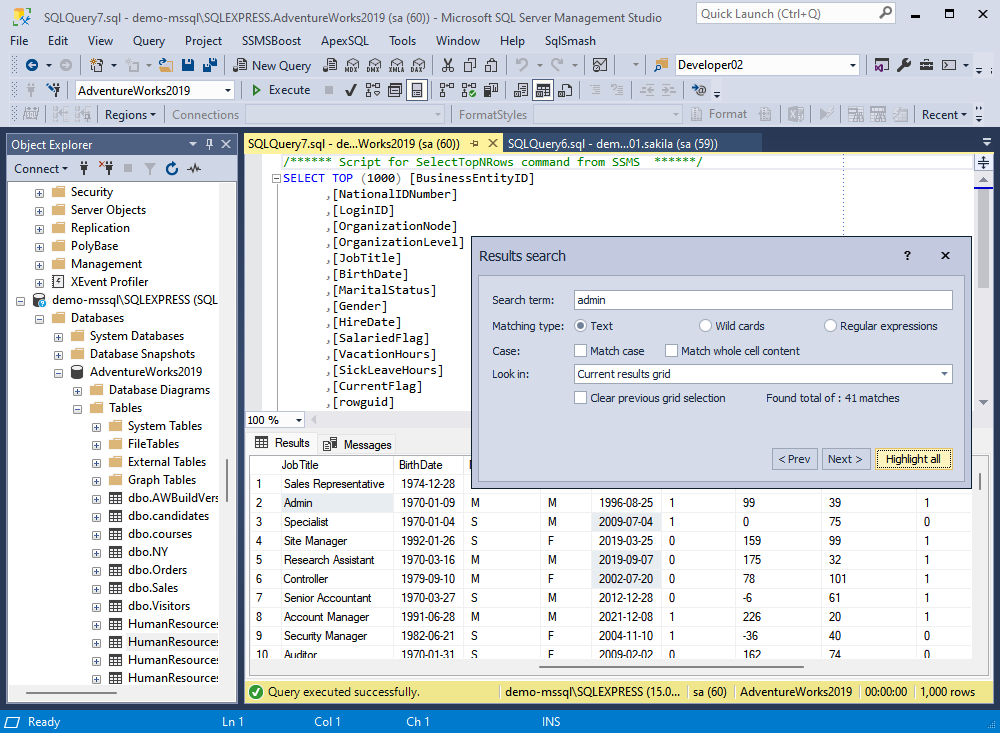Click the Results to Text icon
This screenshot has width=1000, height=733.
coord(521,90)
